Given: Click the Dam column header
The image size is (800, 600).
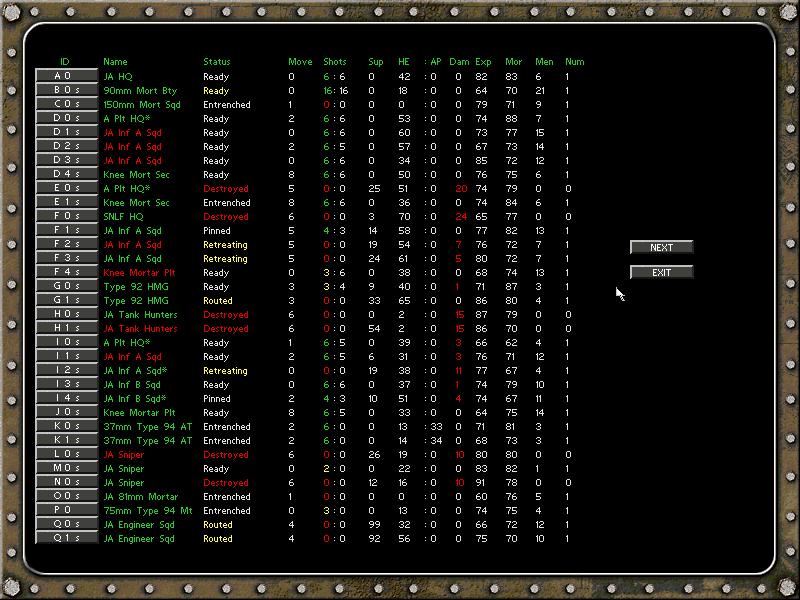Looking at the screenshot, I should click(459, 62).
